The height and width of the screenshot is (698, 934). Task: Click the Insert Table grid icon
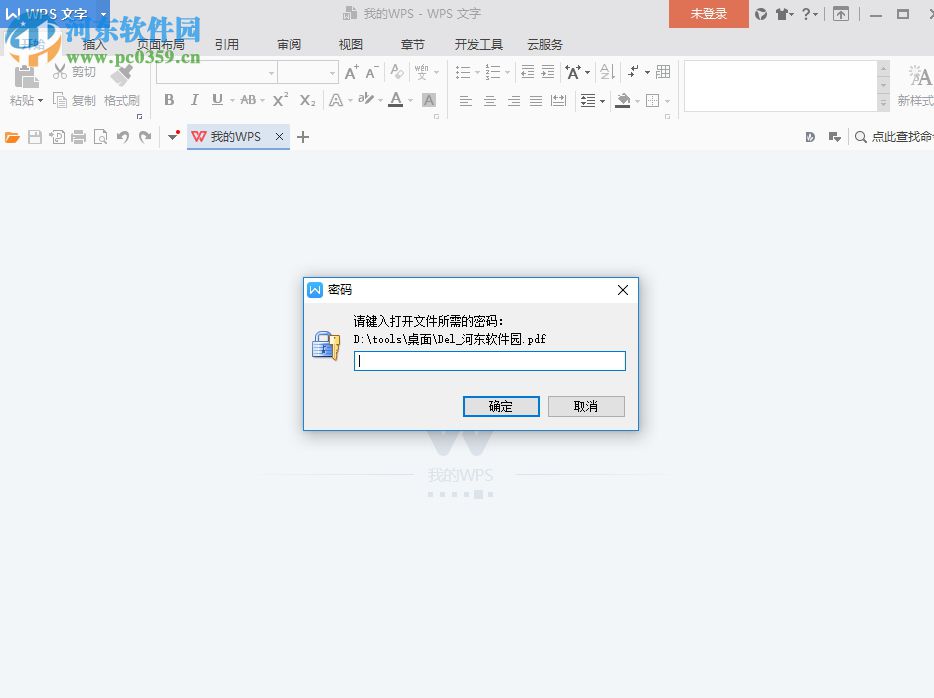[664, 72]
